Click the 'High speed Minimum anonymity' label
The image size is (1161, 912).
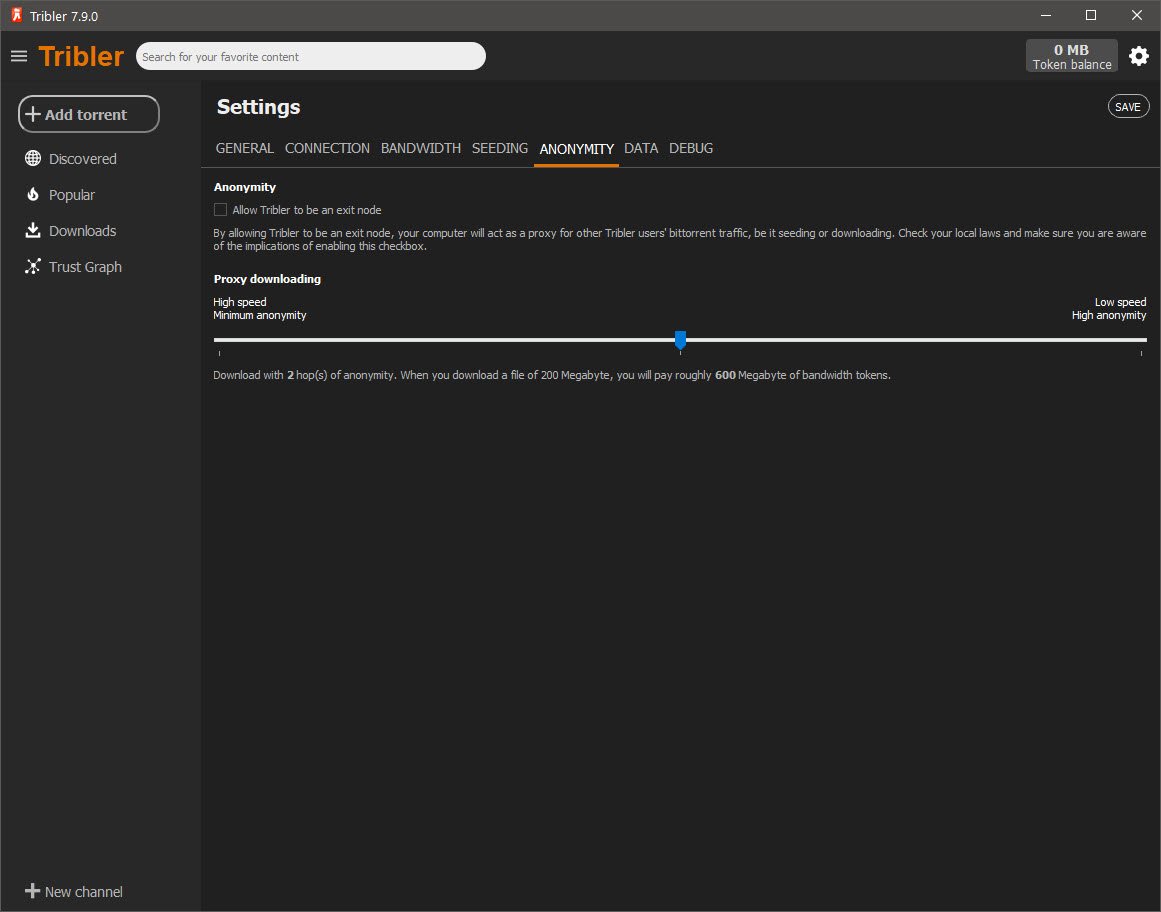click(x=259, y=309)
